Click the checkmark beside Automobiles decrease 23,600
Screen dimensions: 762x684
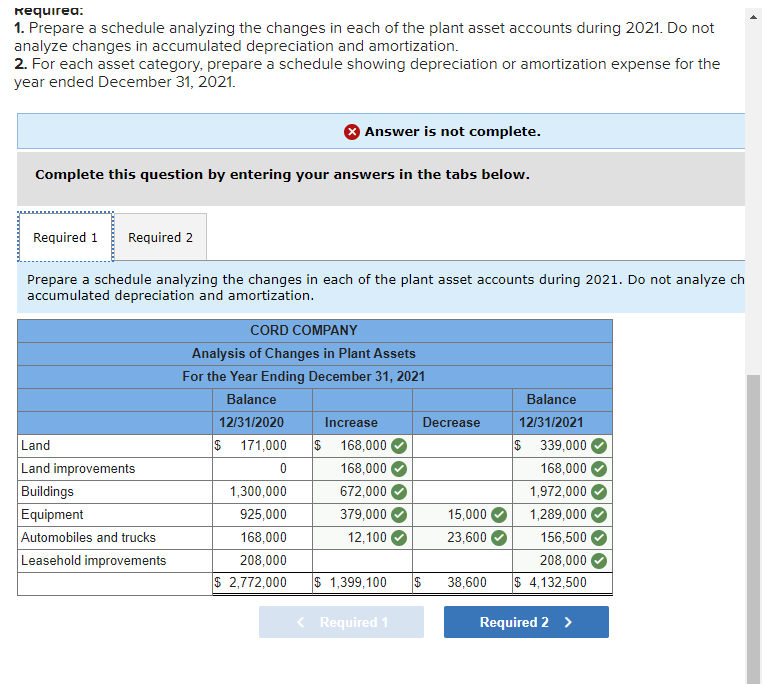(x=499, y=538)
